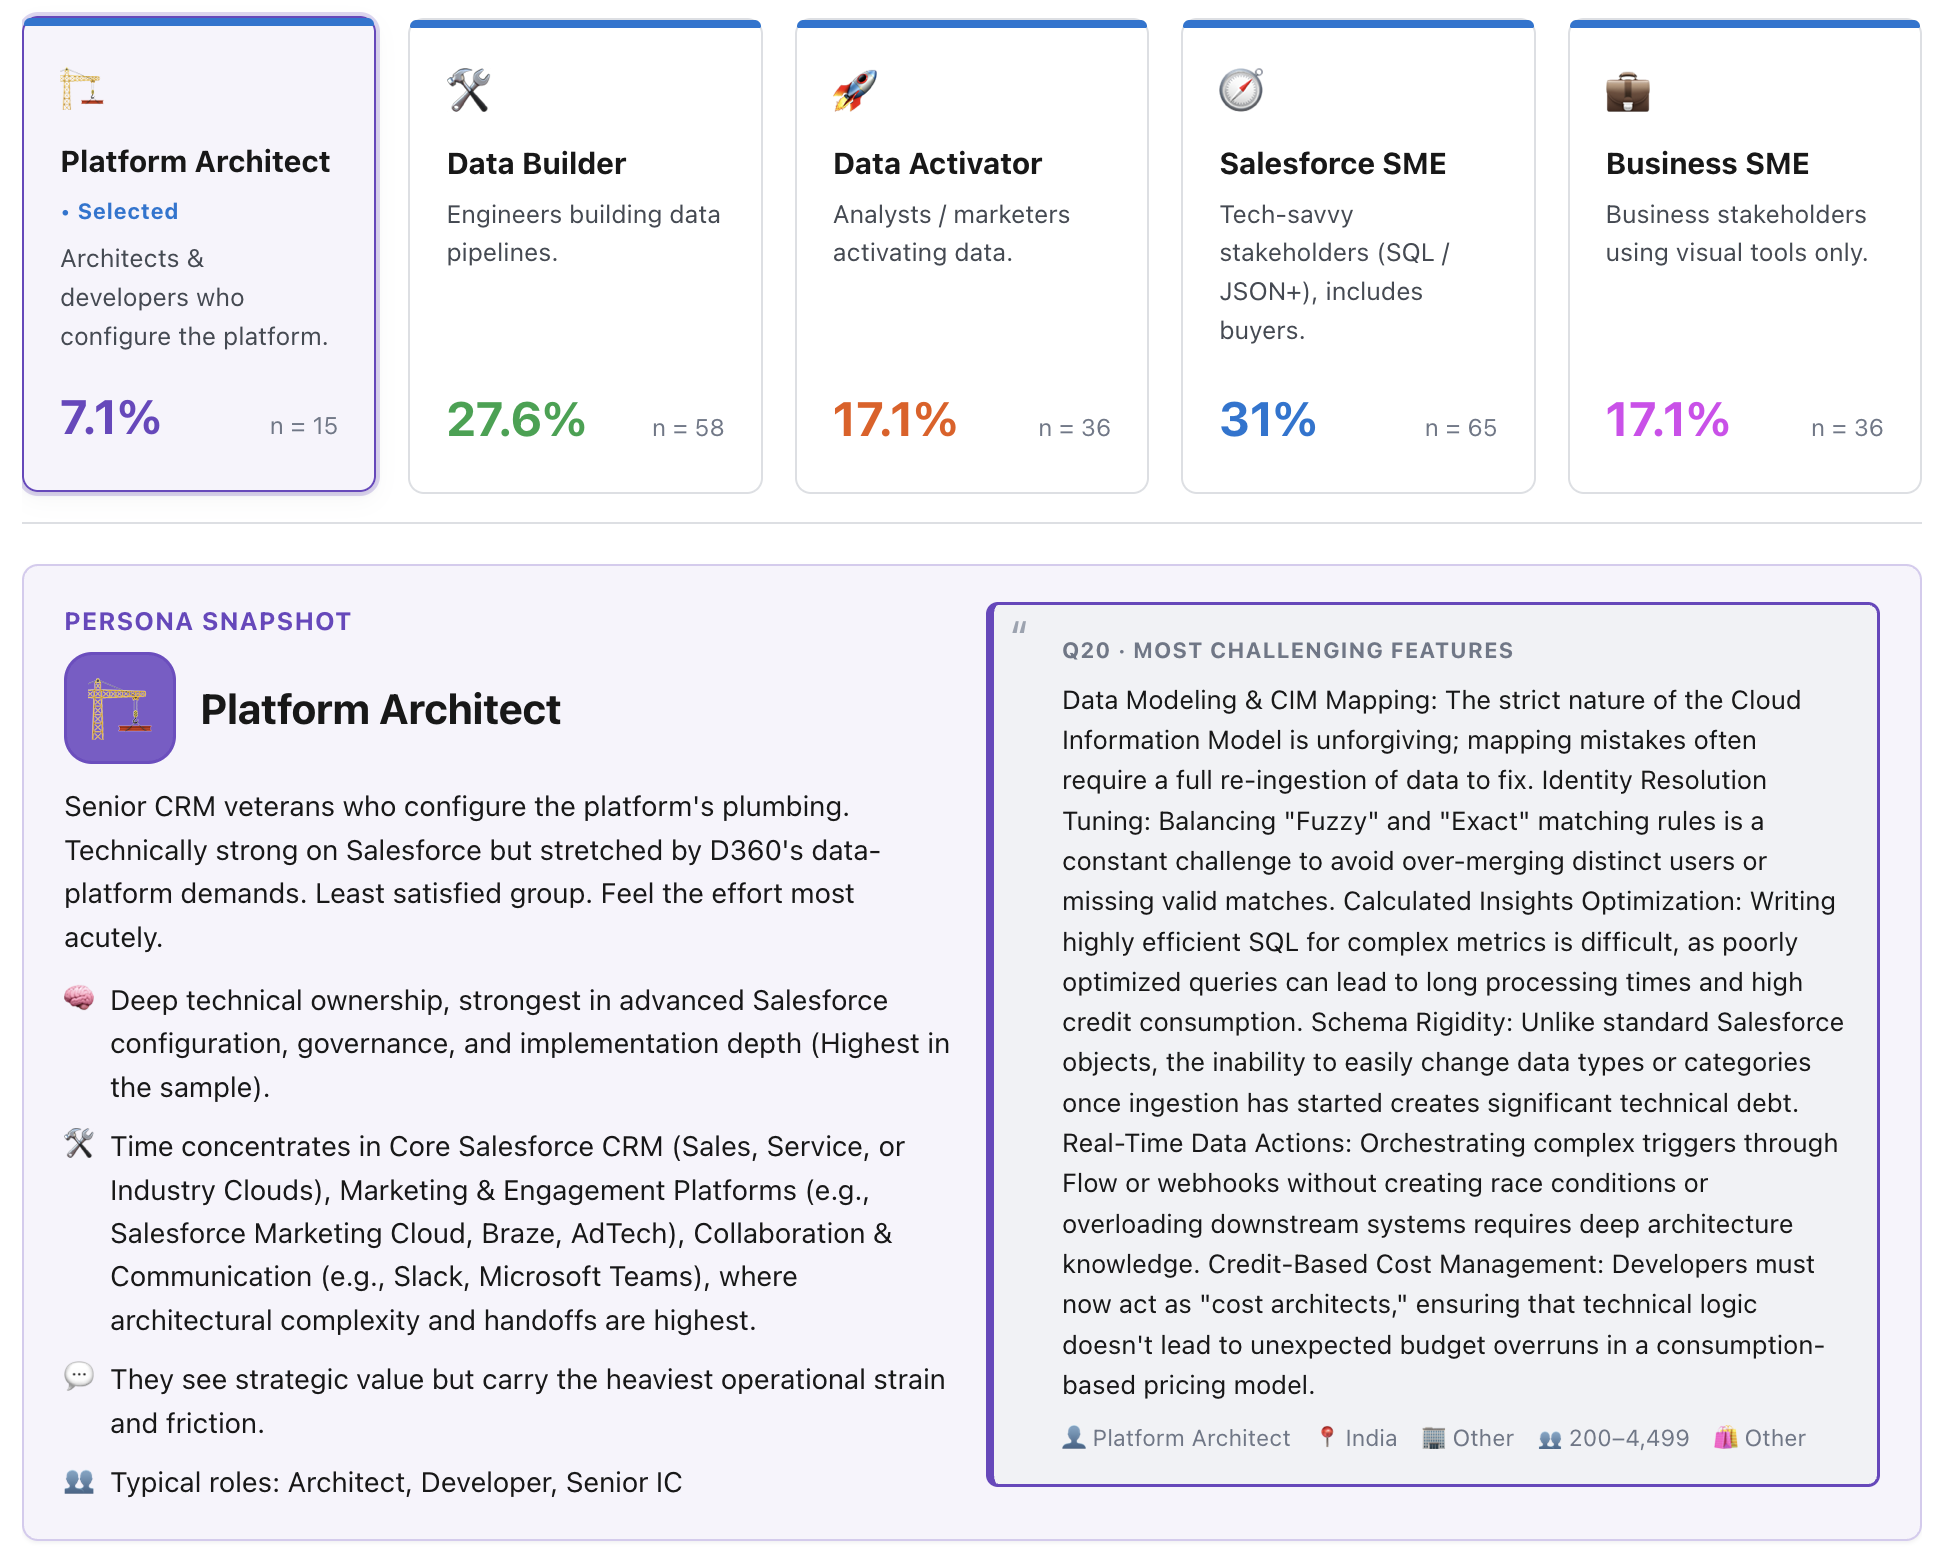Click the compass icon for Salesforce SME

pos(1241,90)
